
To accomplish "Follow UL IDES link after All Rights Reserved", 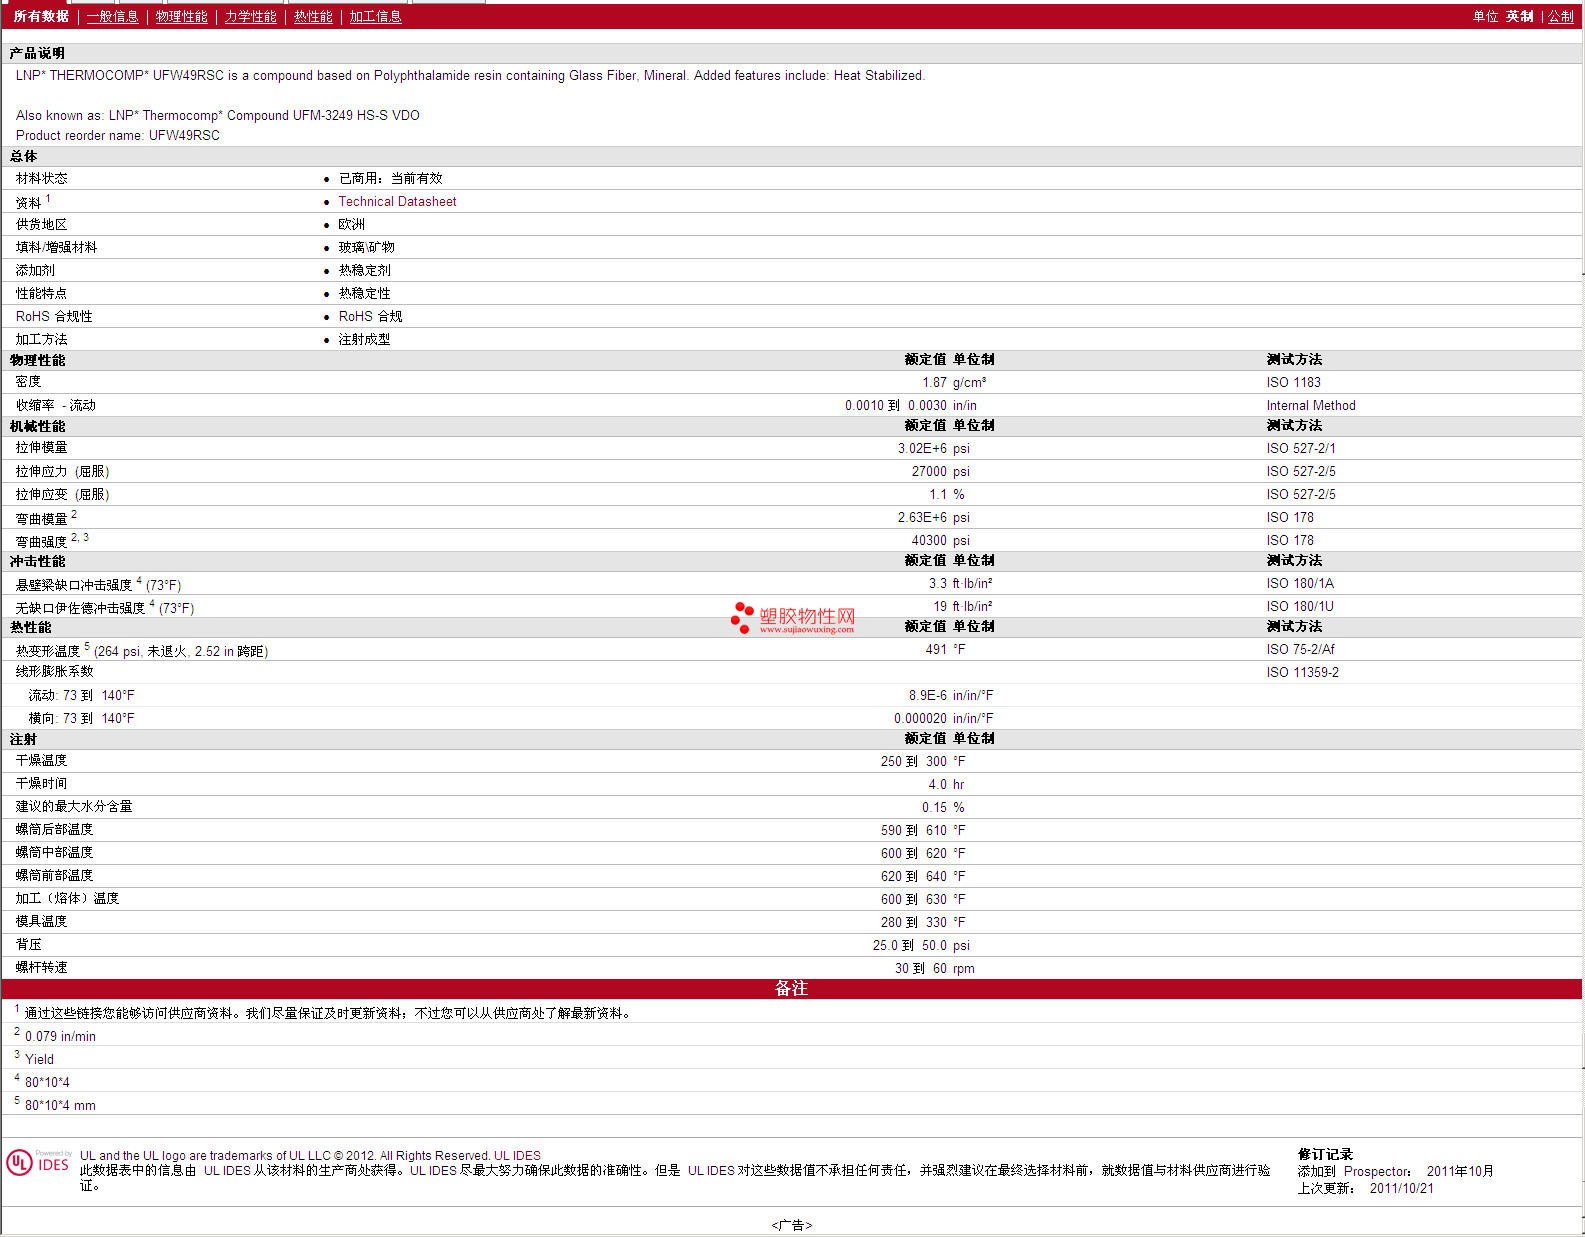I will pyautogui.click(x=517, y=1156).
